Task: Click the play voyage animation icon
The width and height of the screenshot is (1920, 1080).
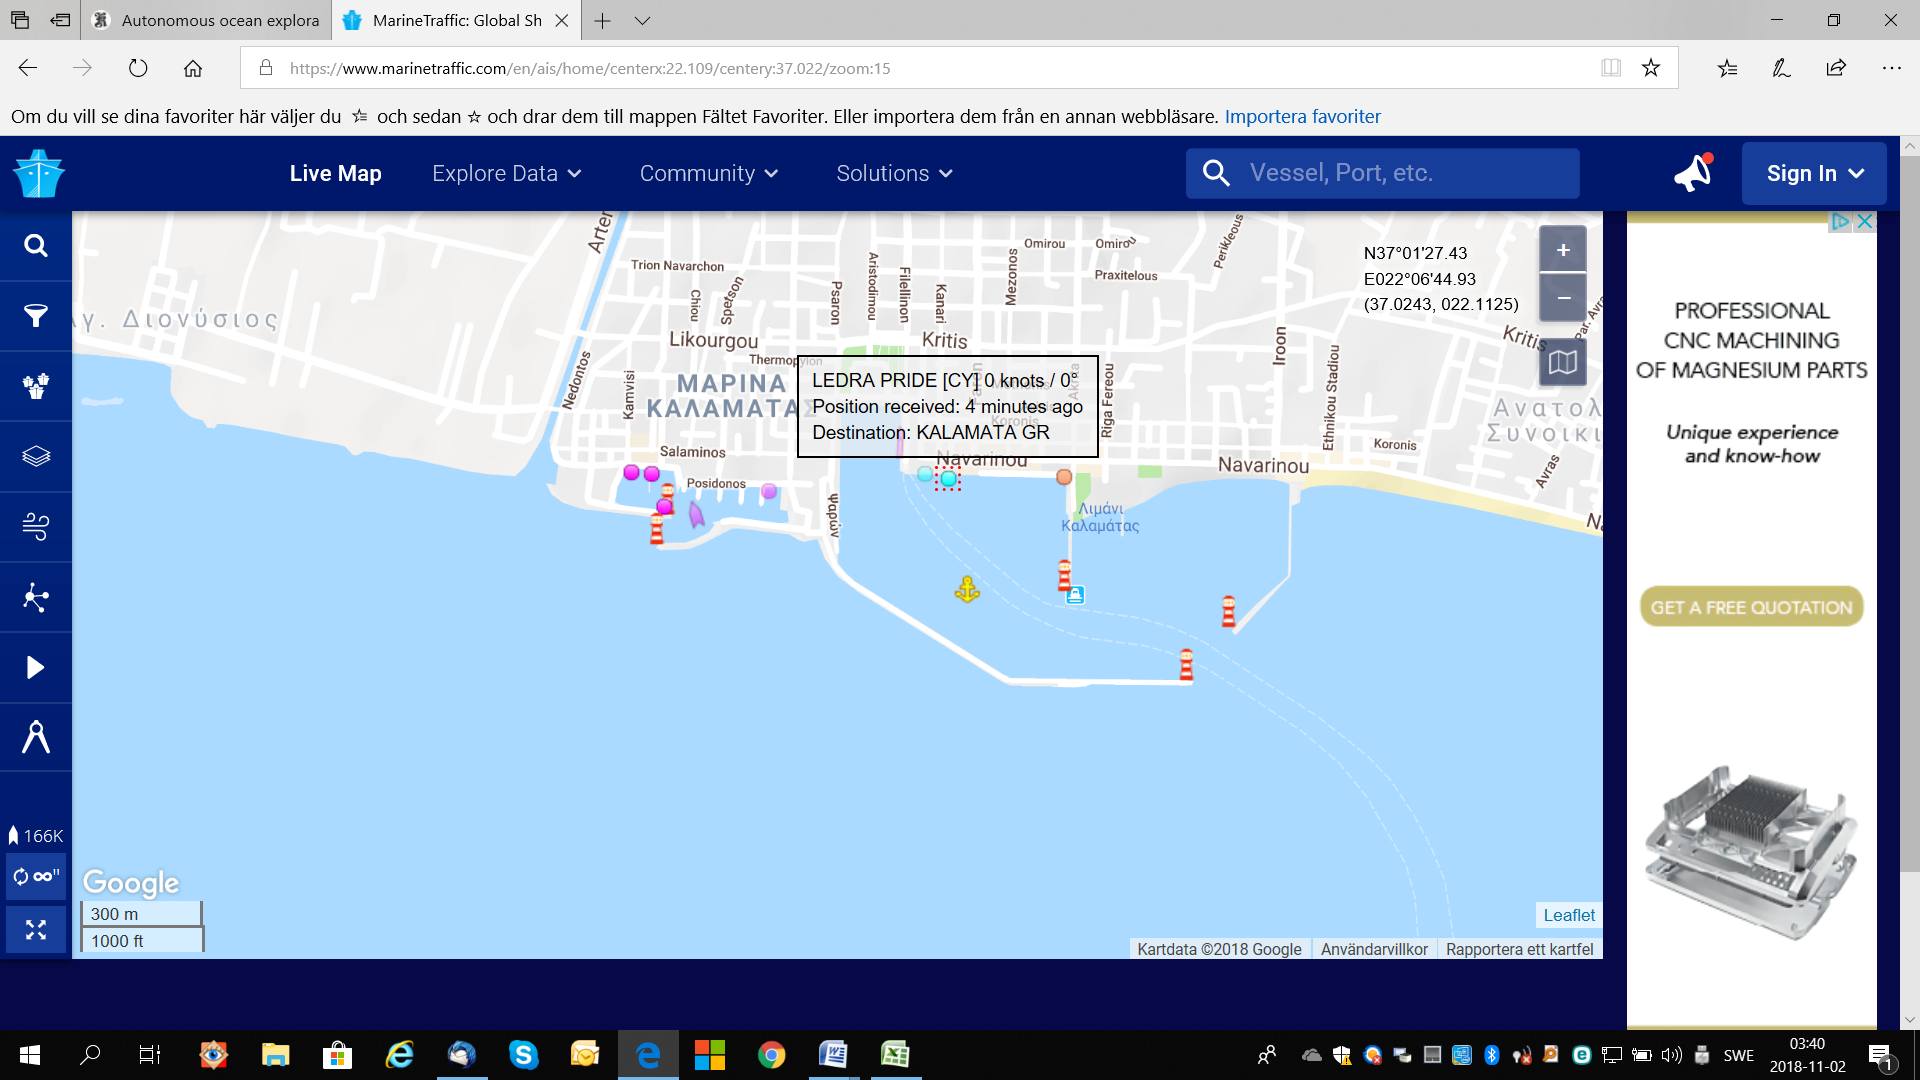Action: pyautogui.click(x=36, y=667)
